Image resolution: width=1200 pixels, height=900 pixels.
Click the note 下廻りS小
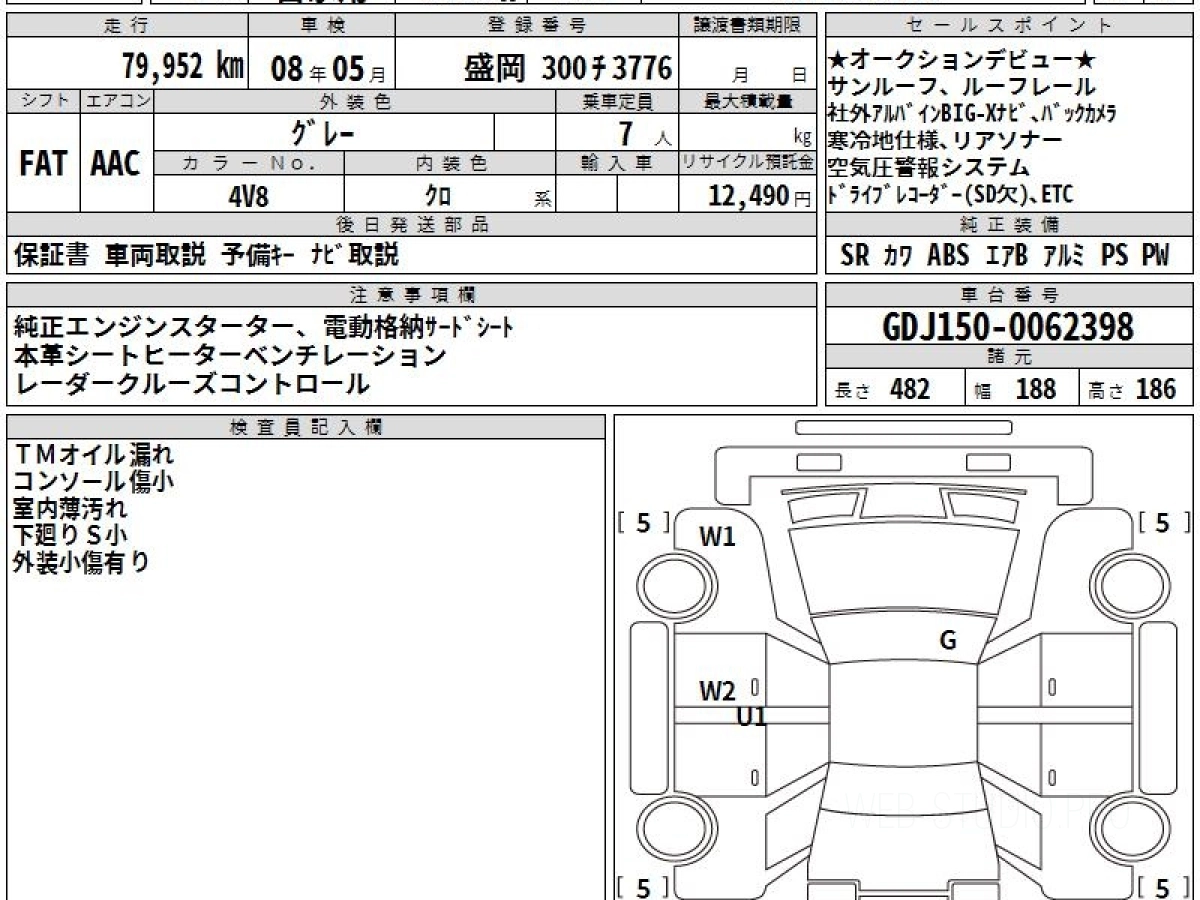70,535
